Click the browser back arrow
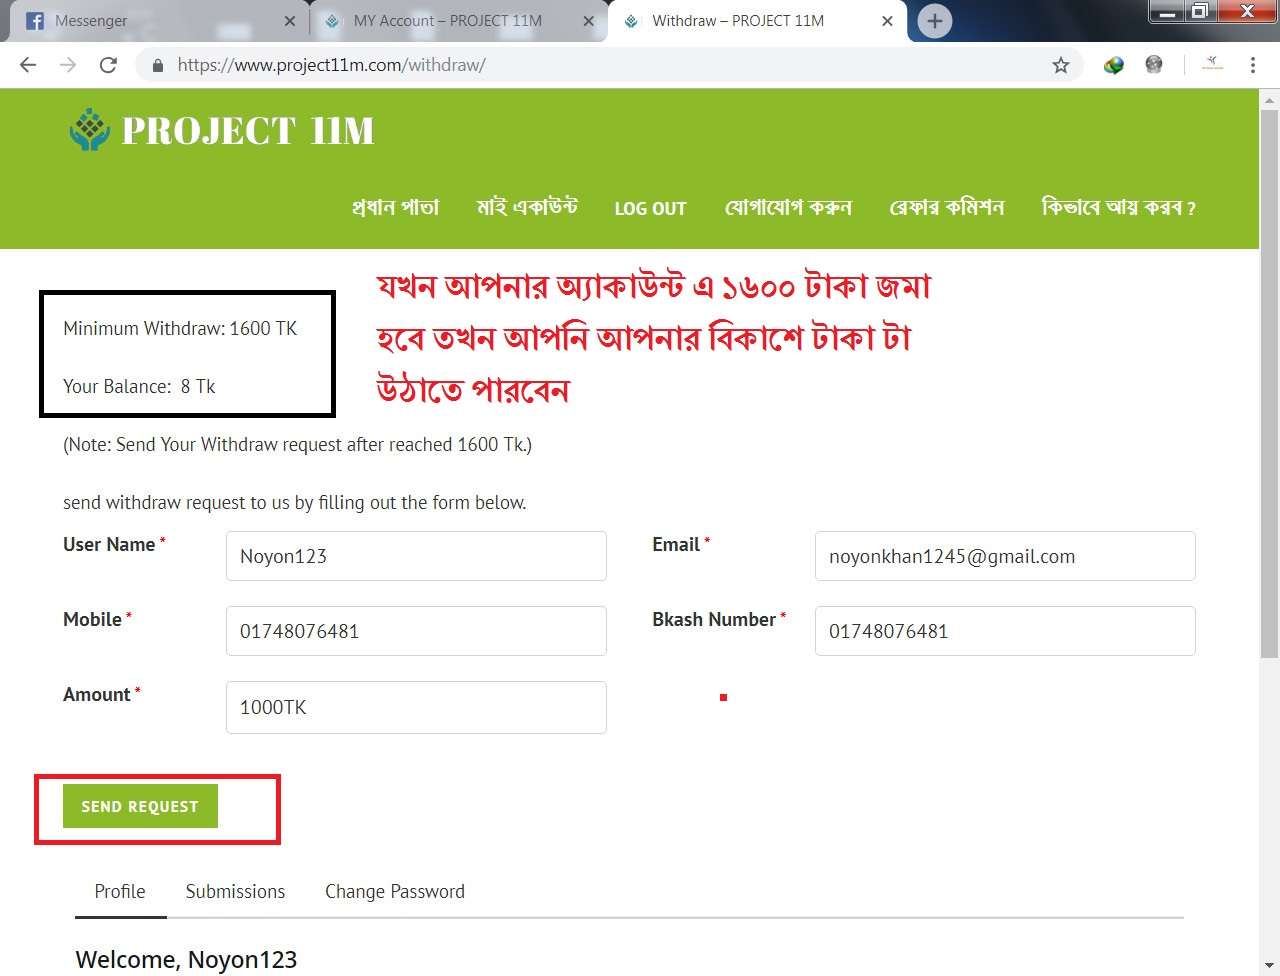 click(x=28, y=65)
